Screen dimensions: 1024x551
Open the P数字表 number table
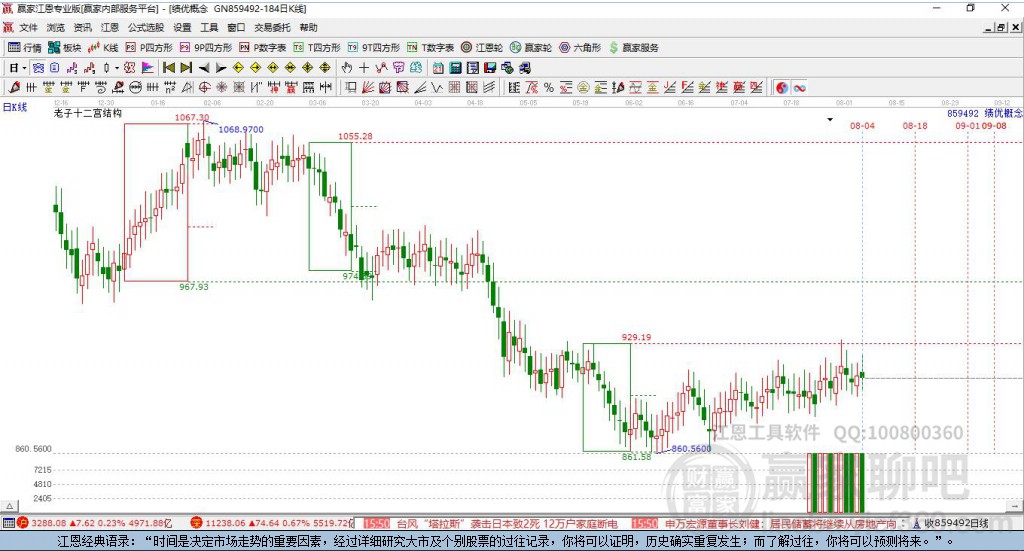[263, 48]
